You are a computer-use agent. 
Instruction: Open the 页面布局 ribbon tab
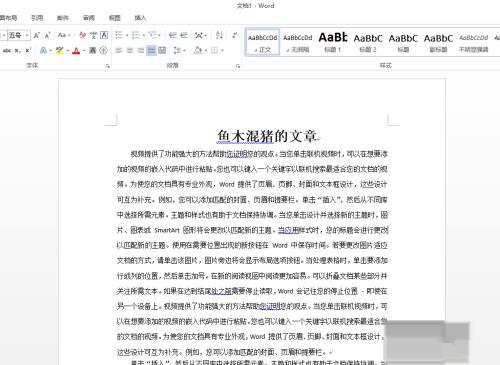(8, 18)
